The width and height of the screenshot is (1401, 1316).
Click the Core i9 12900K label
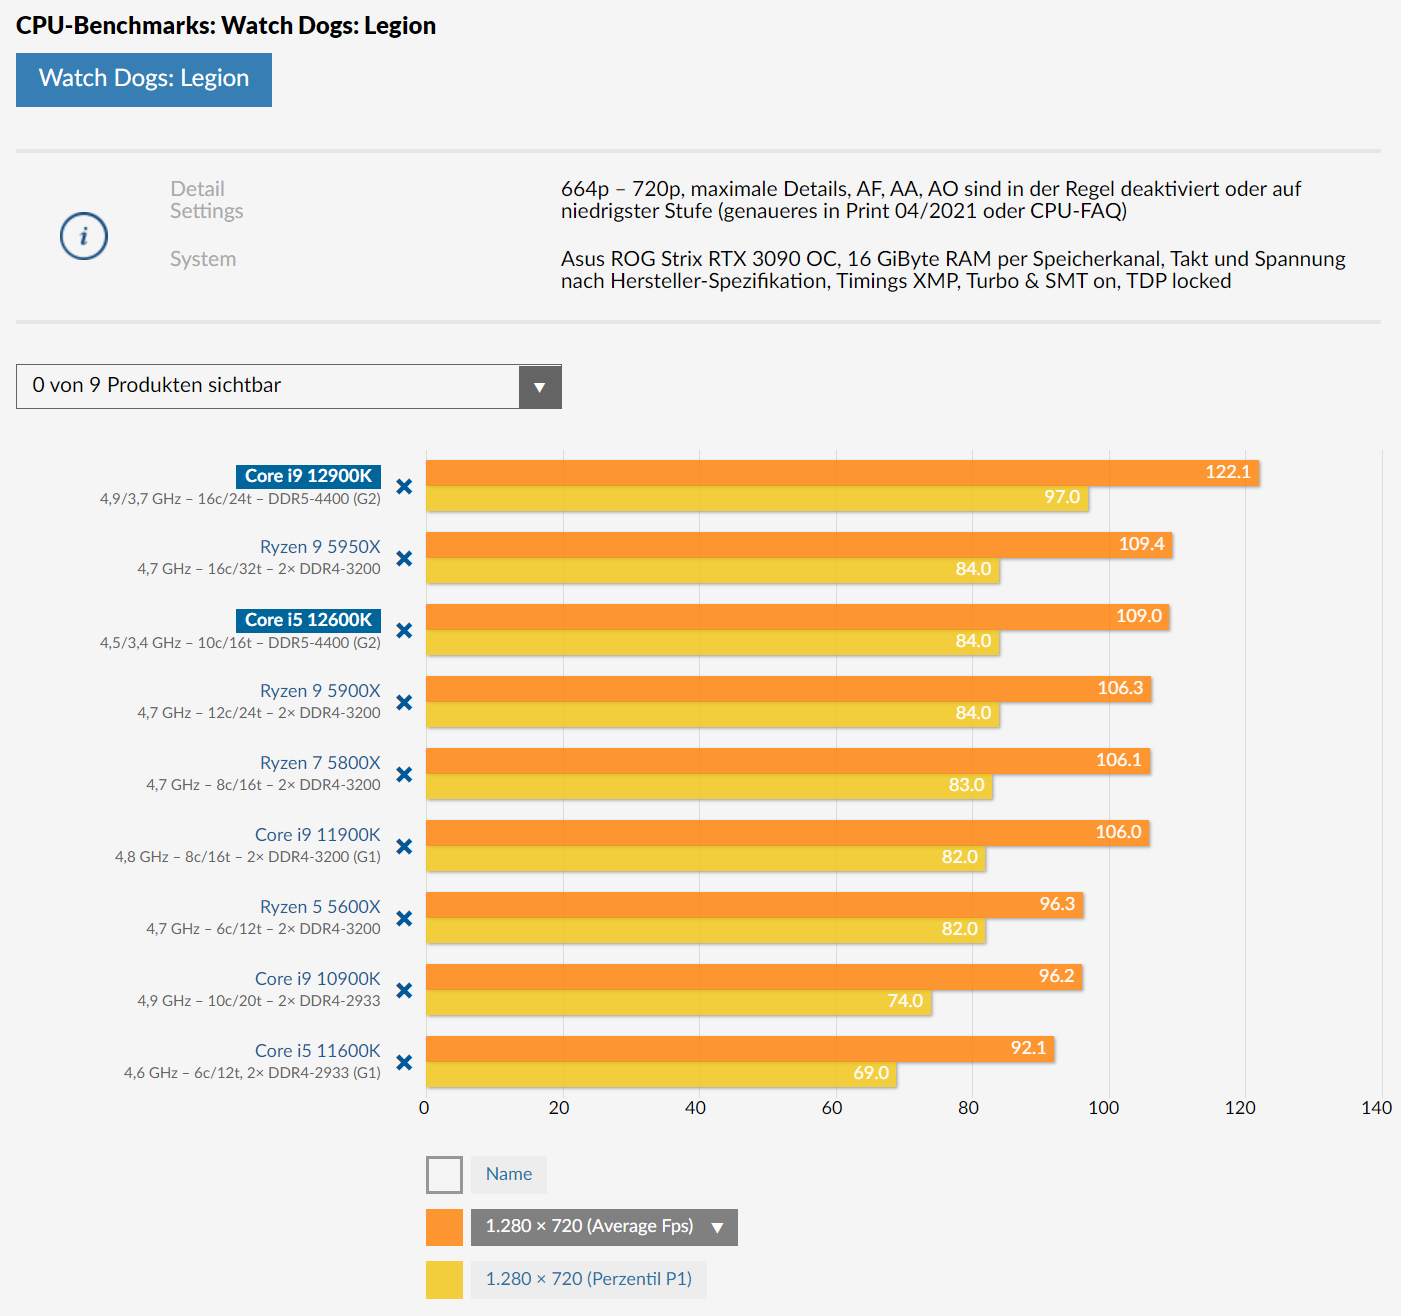308,476
